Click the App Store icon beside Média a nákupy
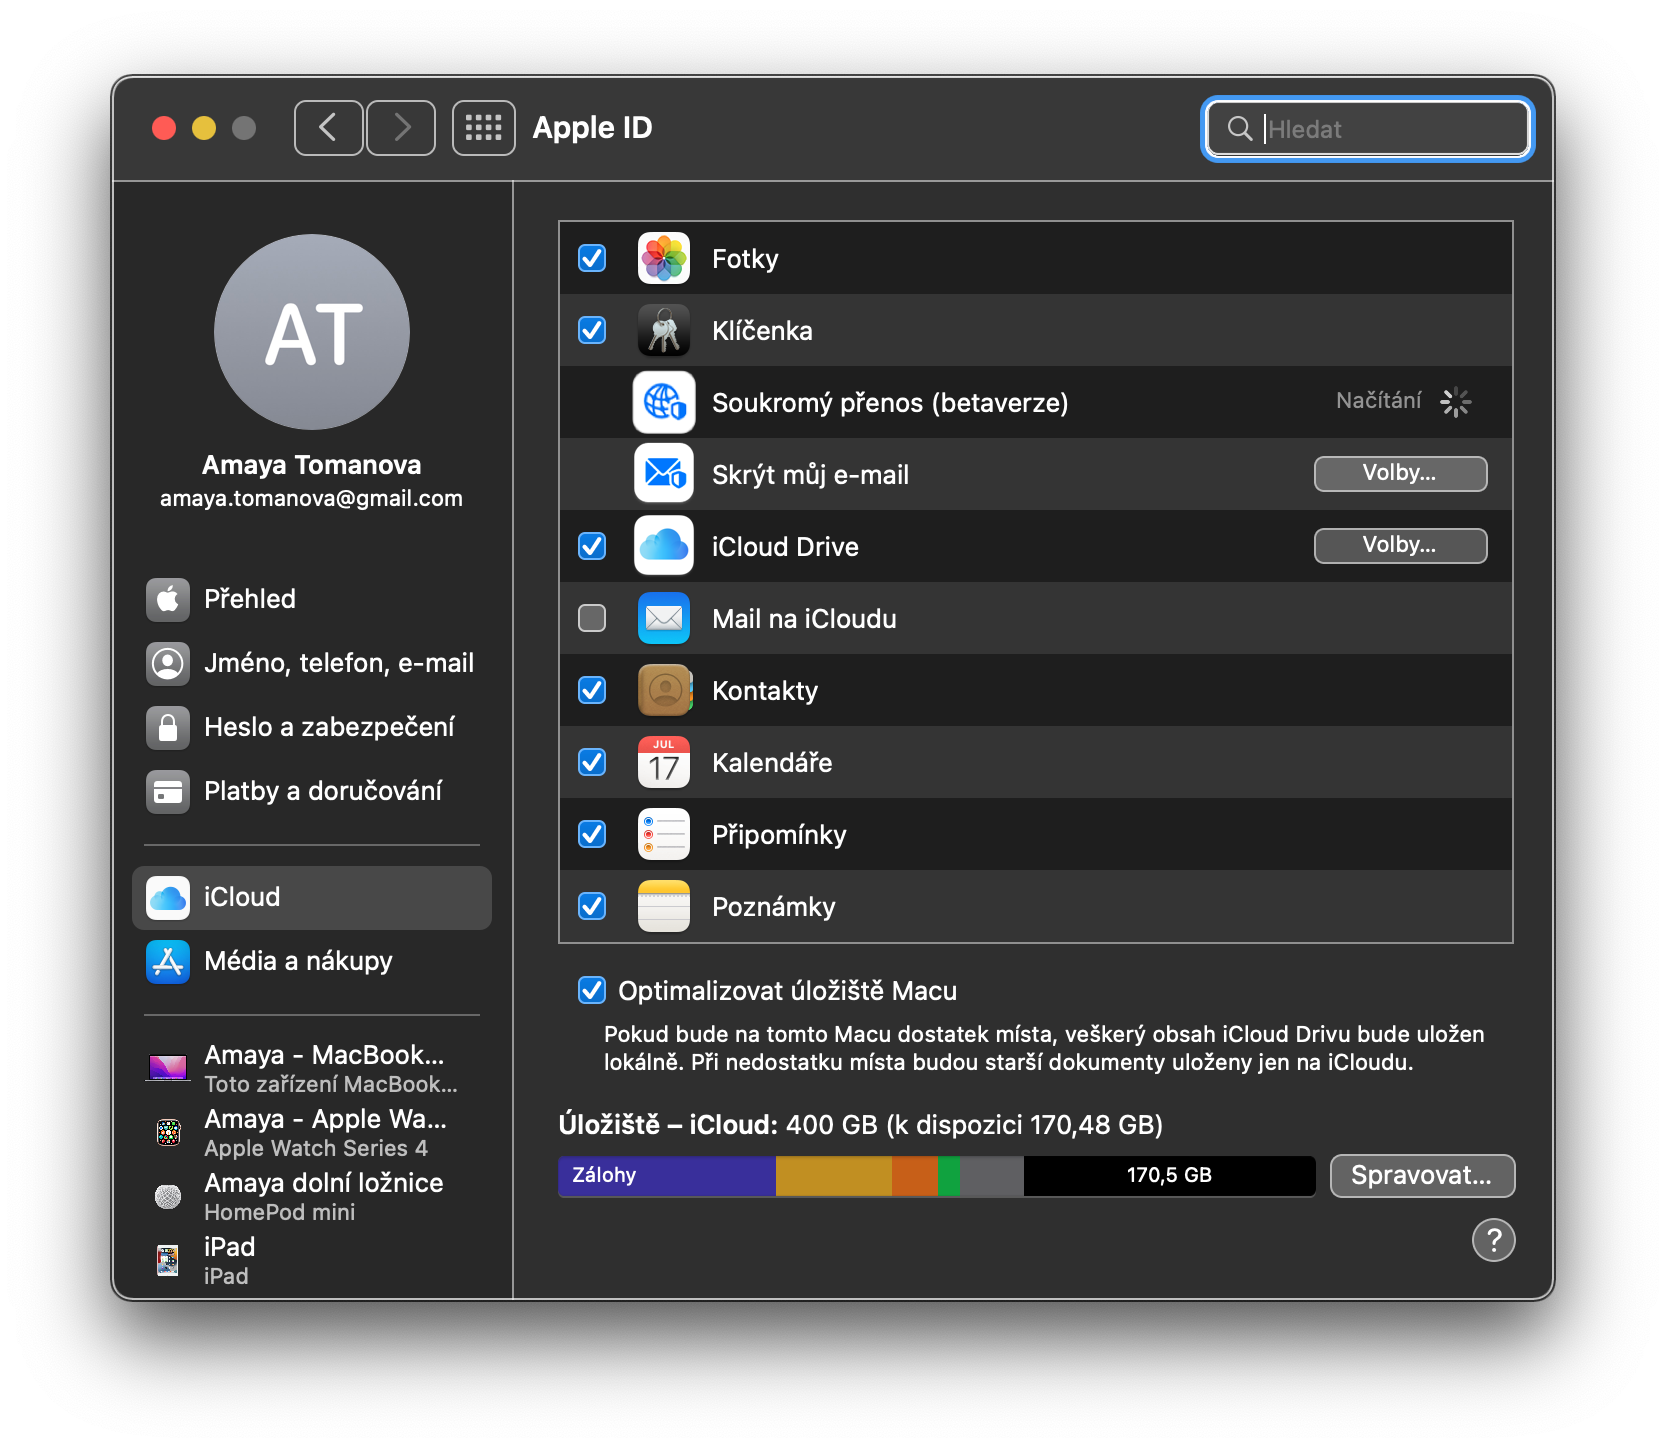The image size is (1666, 1448). click(168, 961)
